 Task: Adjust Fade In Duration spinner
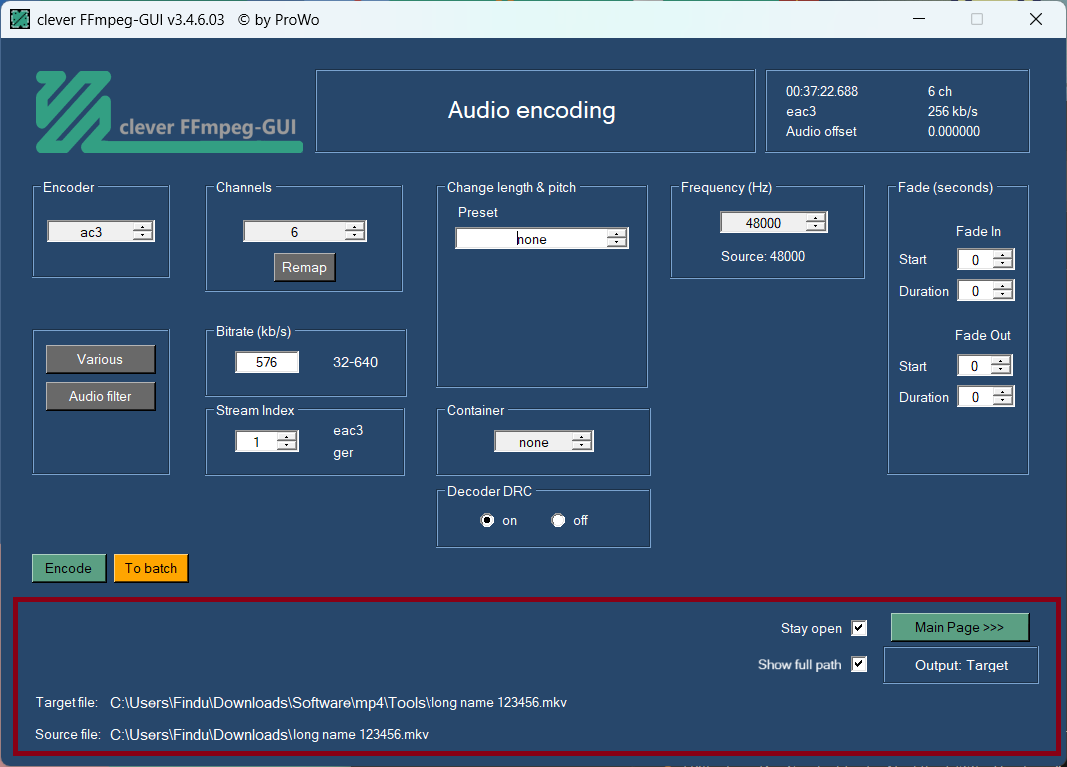(x=985, y=291)
